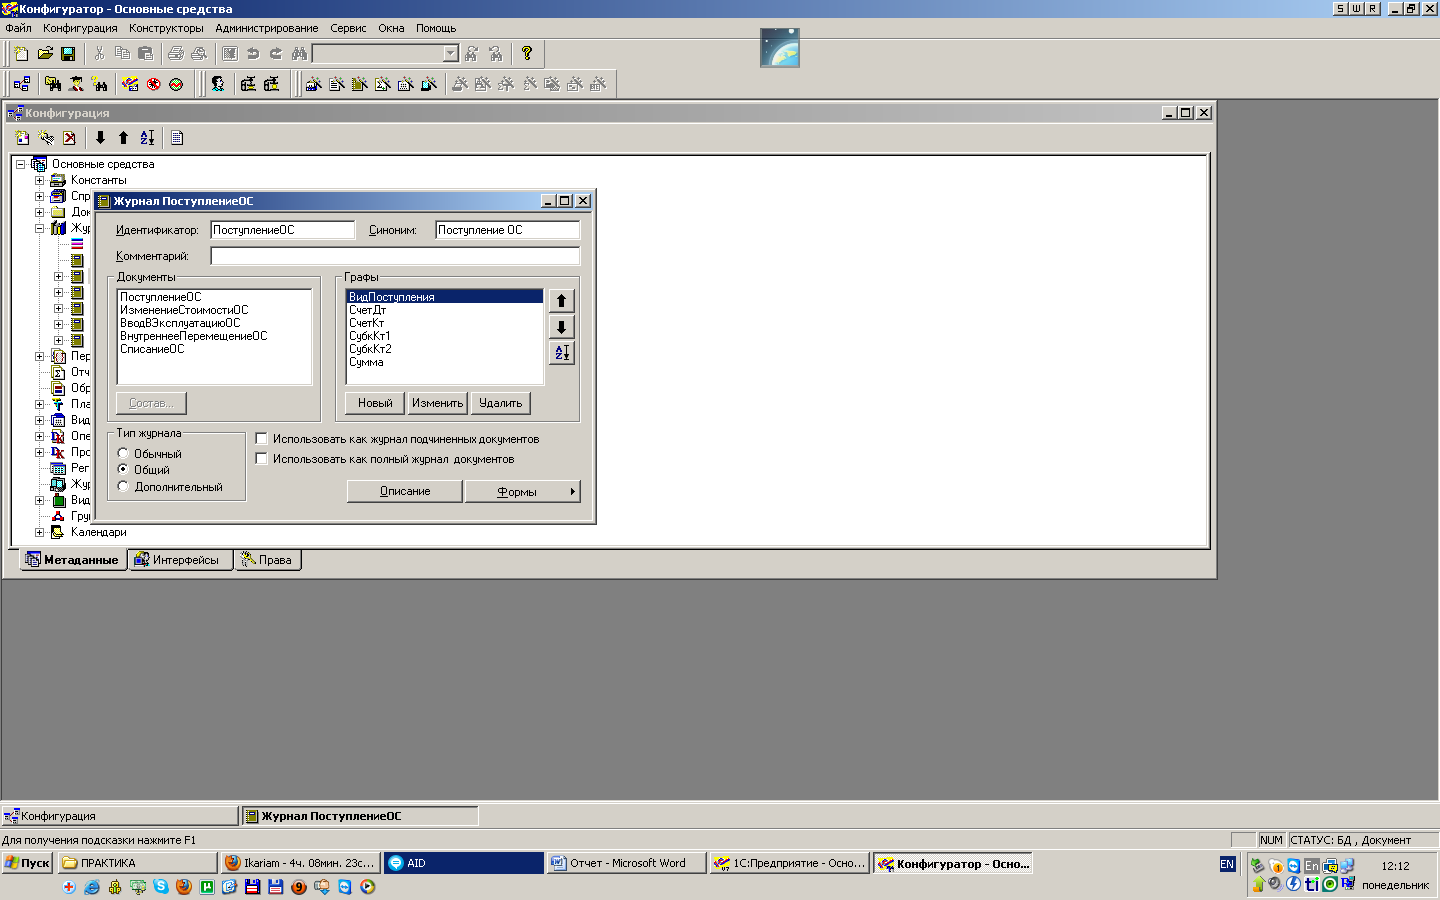Click the yellow question mark help icon
The image size is (1440, 900).
[527, 53]
